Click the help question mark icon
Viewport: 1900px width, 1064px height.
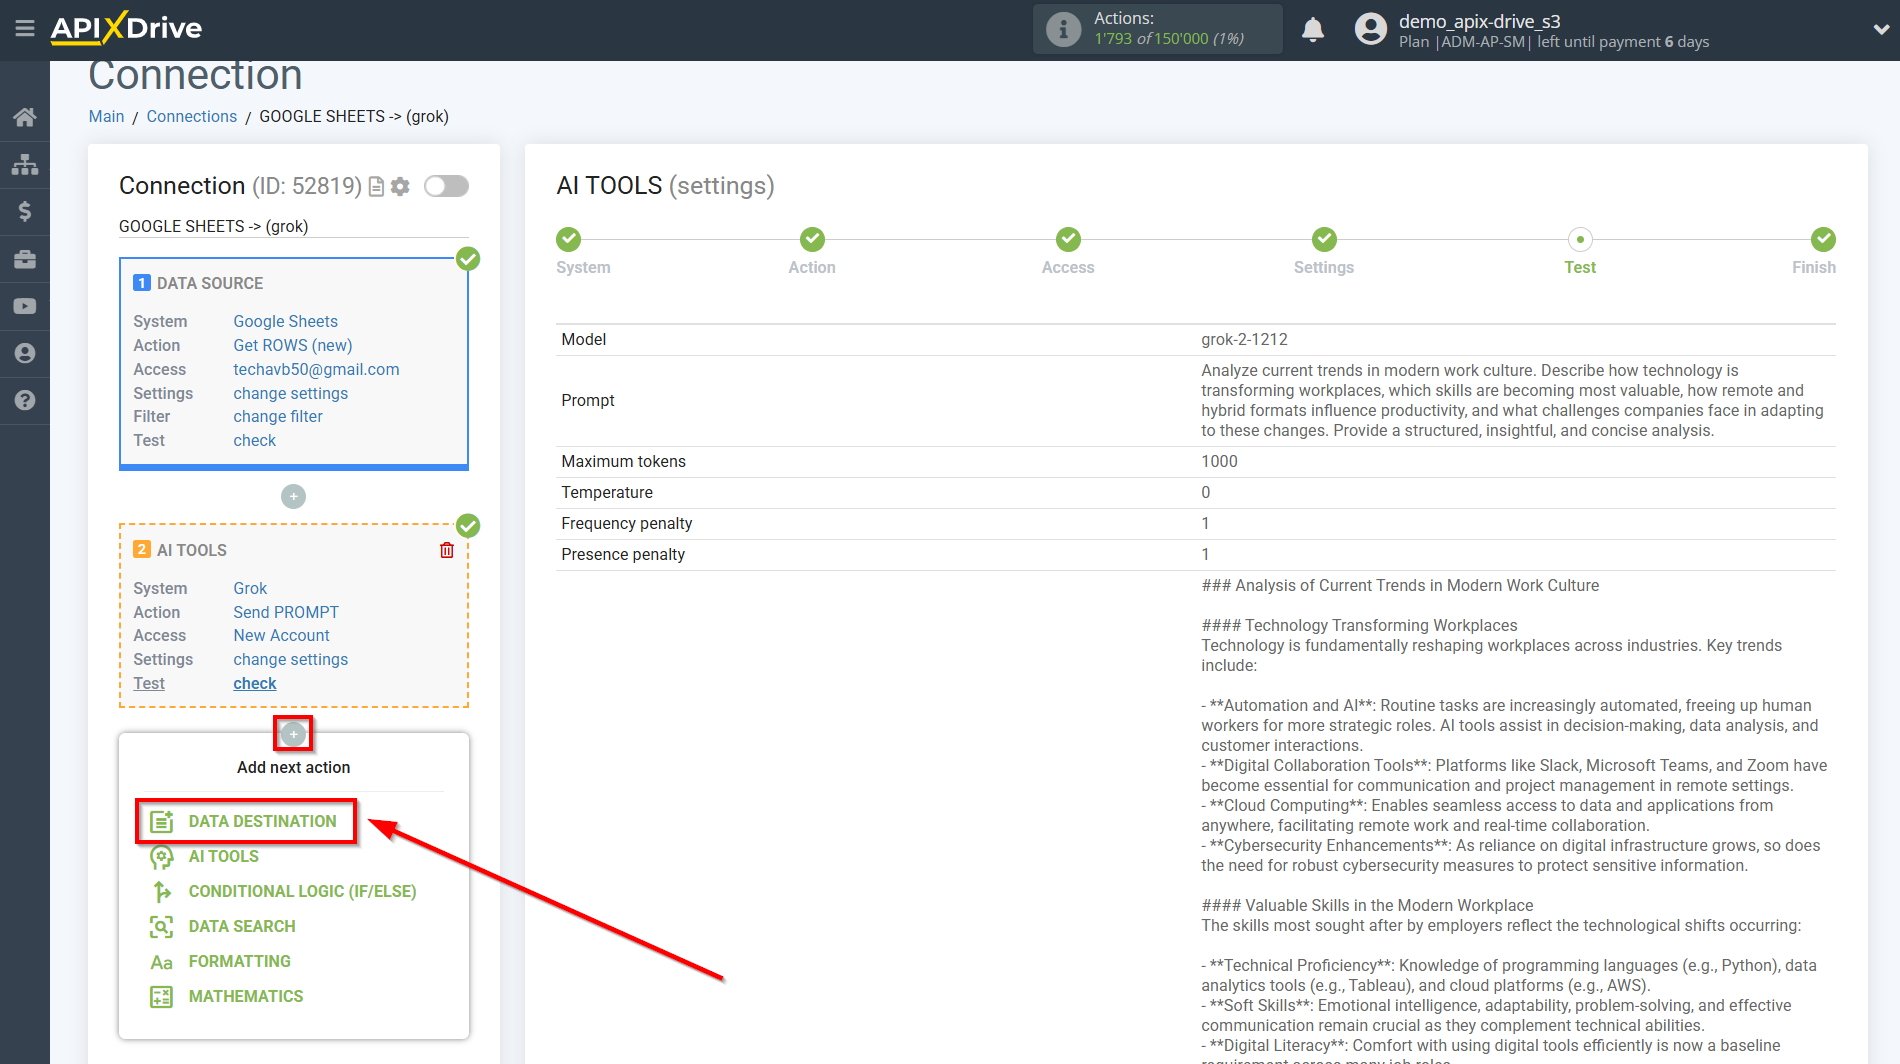(25, 401)
